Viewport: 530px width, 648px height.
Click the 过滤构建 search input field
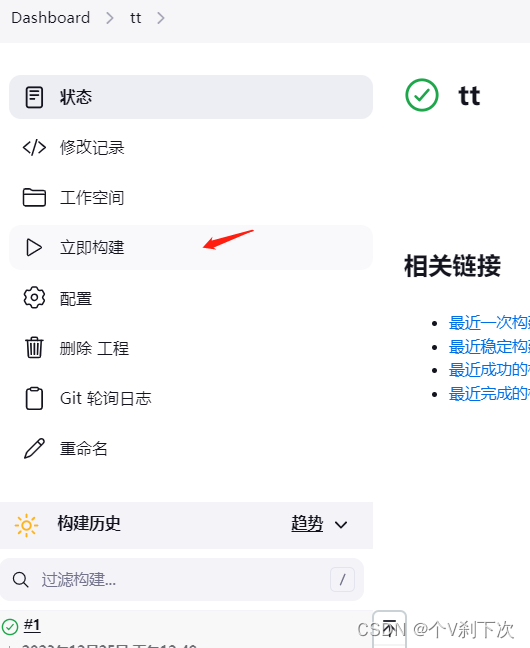(x=182, y=579)
